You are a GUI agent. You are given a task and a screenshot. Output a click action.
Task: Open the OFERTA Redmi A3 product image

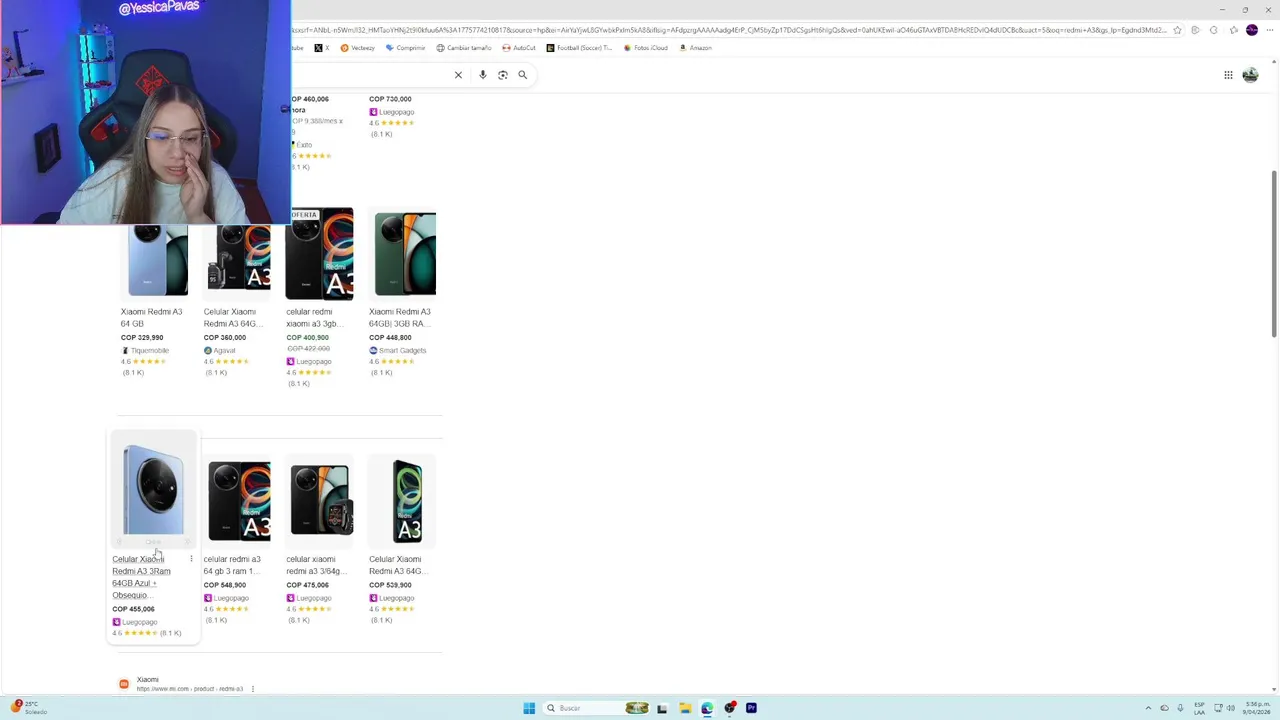(x=320, y=255)
